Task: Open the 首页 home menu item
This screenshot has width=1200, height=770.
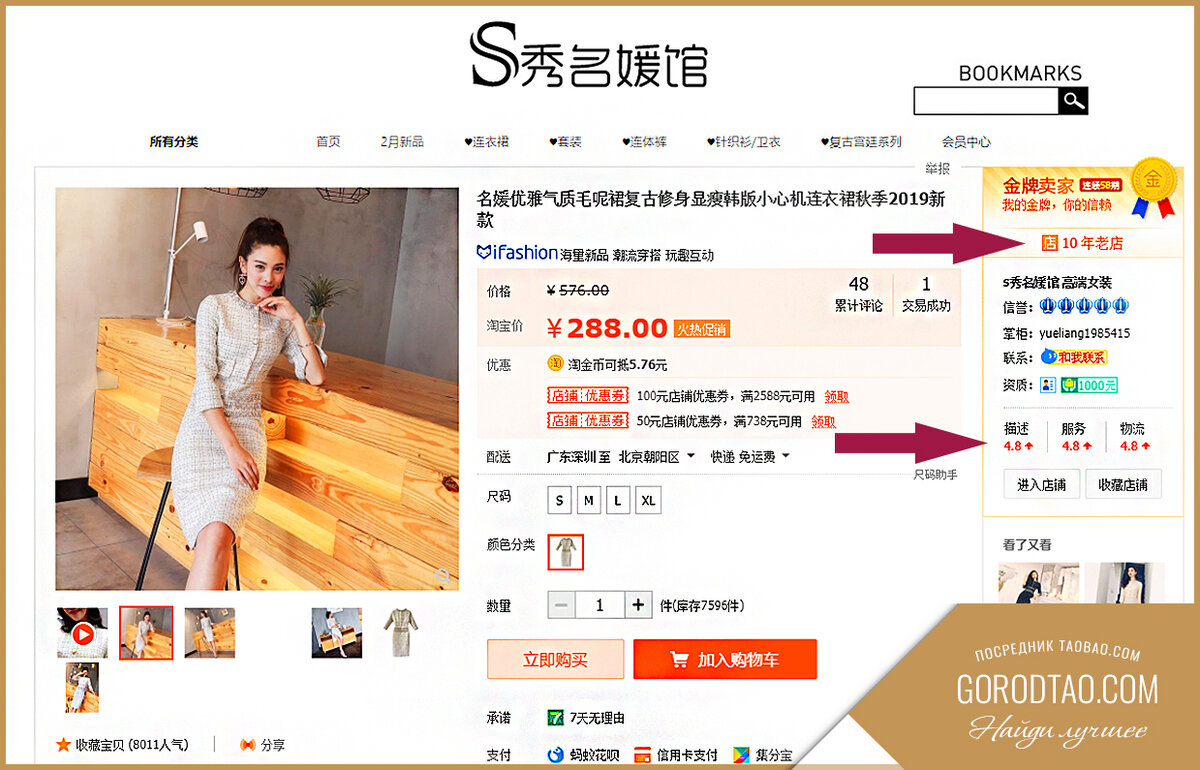Action: point(328,142)
